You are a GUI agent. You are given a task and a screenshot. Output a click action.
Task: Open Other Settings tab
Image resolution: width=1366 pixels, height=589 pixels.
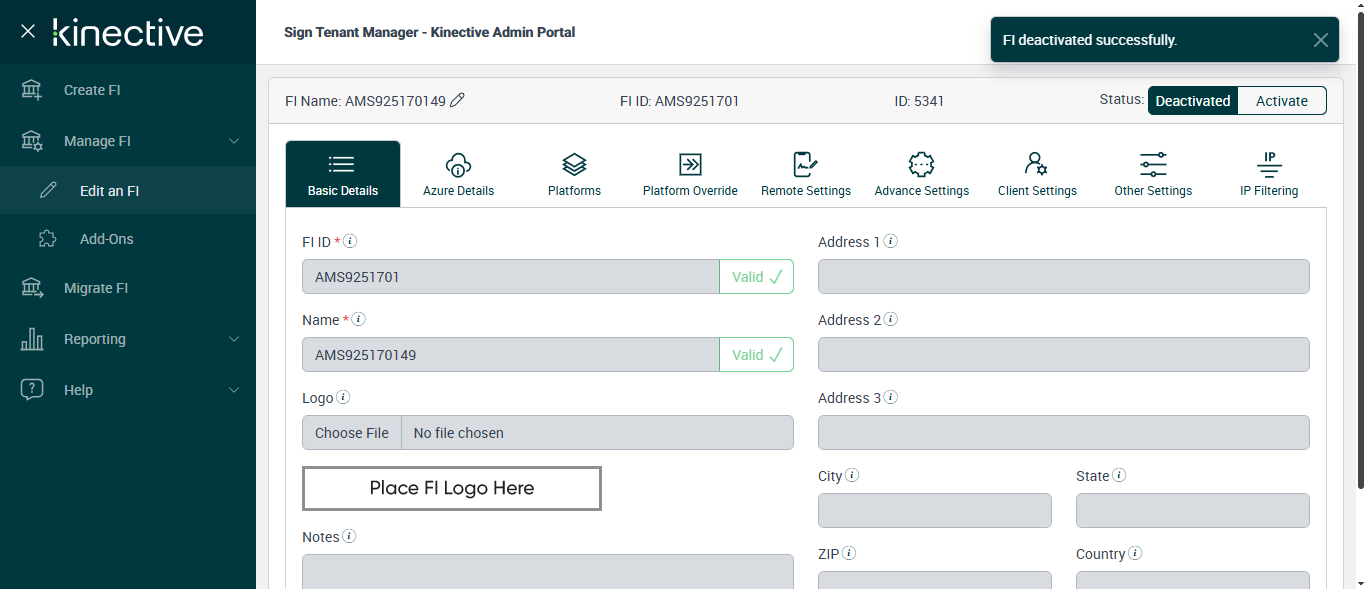[1153, 174]
